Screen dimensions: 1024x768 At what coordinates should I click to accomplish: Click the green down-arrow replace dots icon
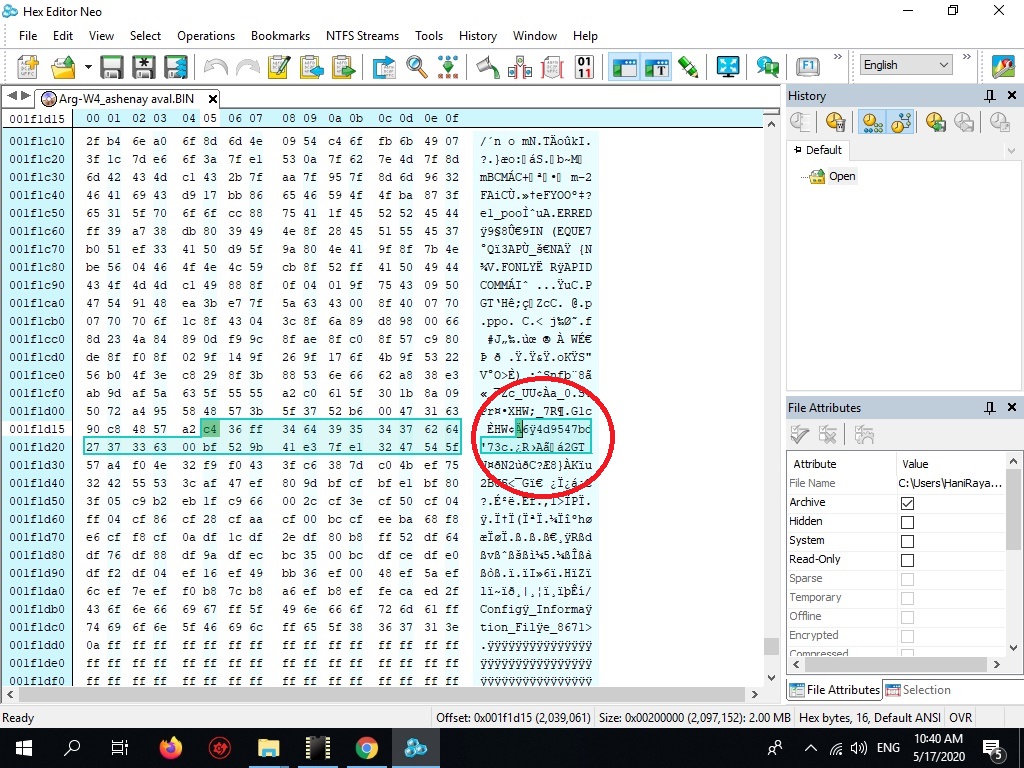448,67
